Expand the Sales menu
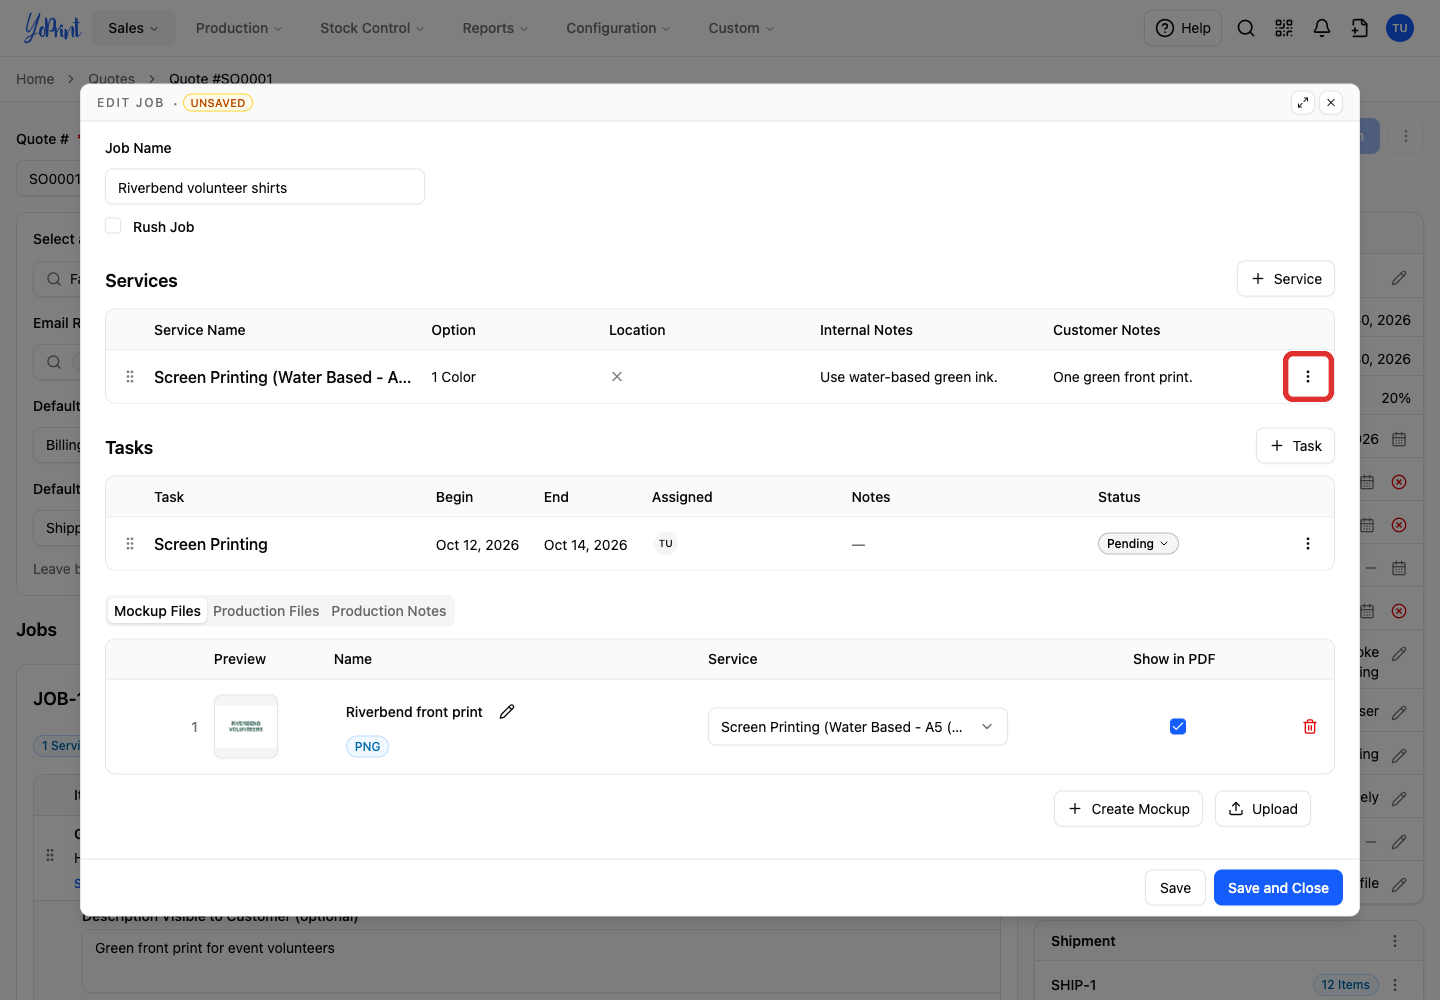1440x1000 pixels. [133, 28]
